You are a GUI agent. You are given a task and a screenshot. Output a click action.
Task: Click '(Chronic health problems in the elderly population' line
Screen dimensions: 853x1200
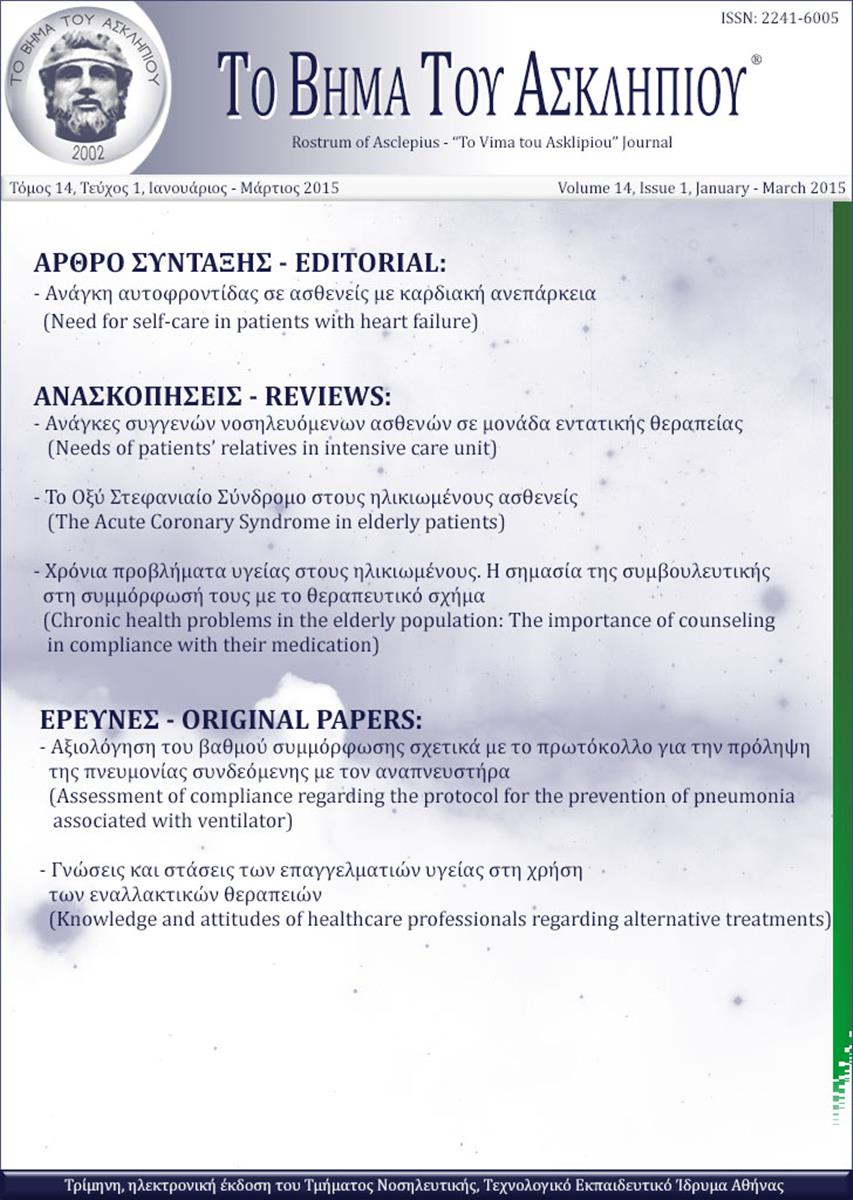410,621
